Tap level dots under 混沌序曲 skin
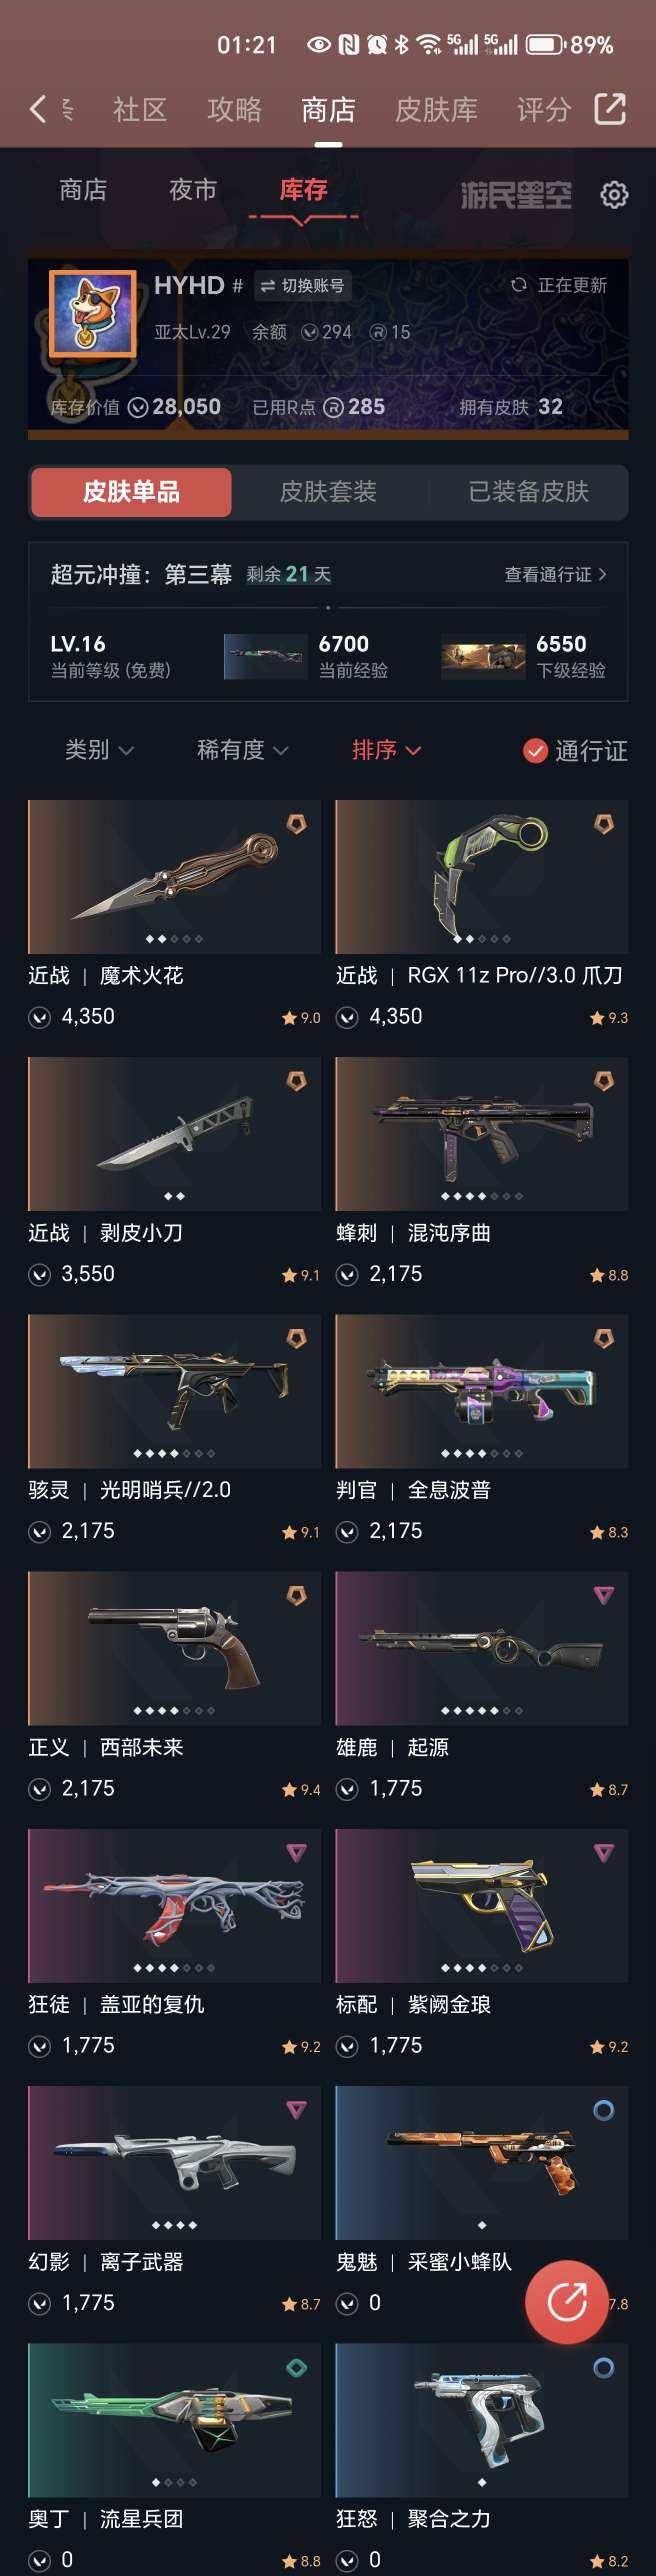The width and height of the screenshot is (656, 2576). coord(482,1196)
